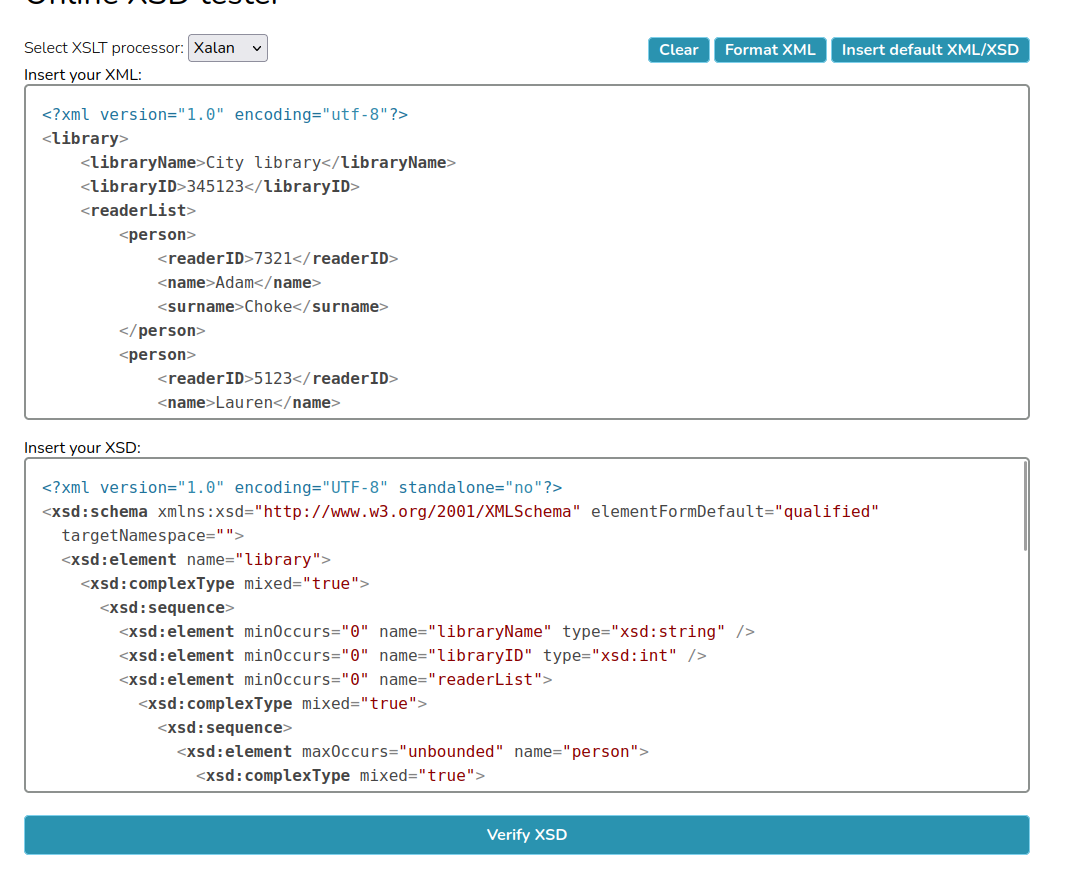This screenshot has width=1072, height=873.
Task: Click the XMLSchema namespace URL in XSD
Action: pyautogui.click(x=417, y=512)
